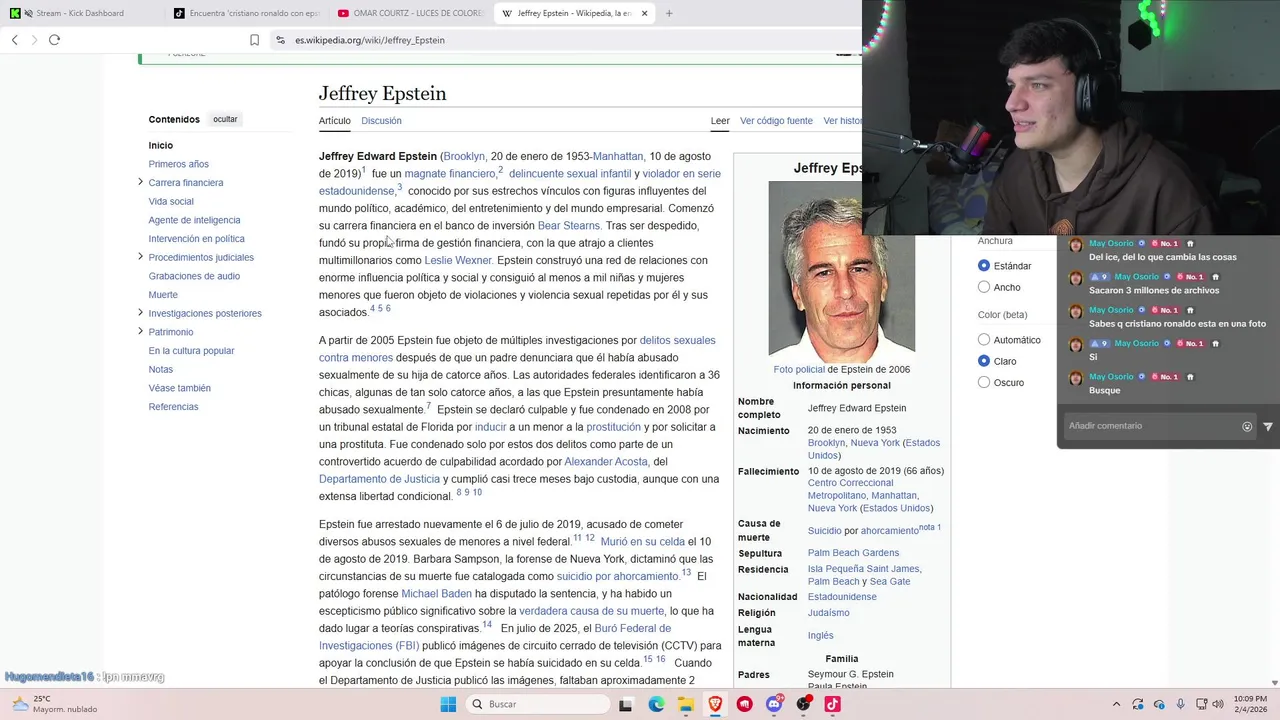Open the Palm Beach Gardens link
Image resolution: width=1280 pixels, height=720 pixels.
tap(853, 553)
